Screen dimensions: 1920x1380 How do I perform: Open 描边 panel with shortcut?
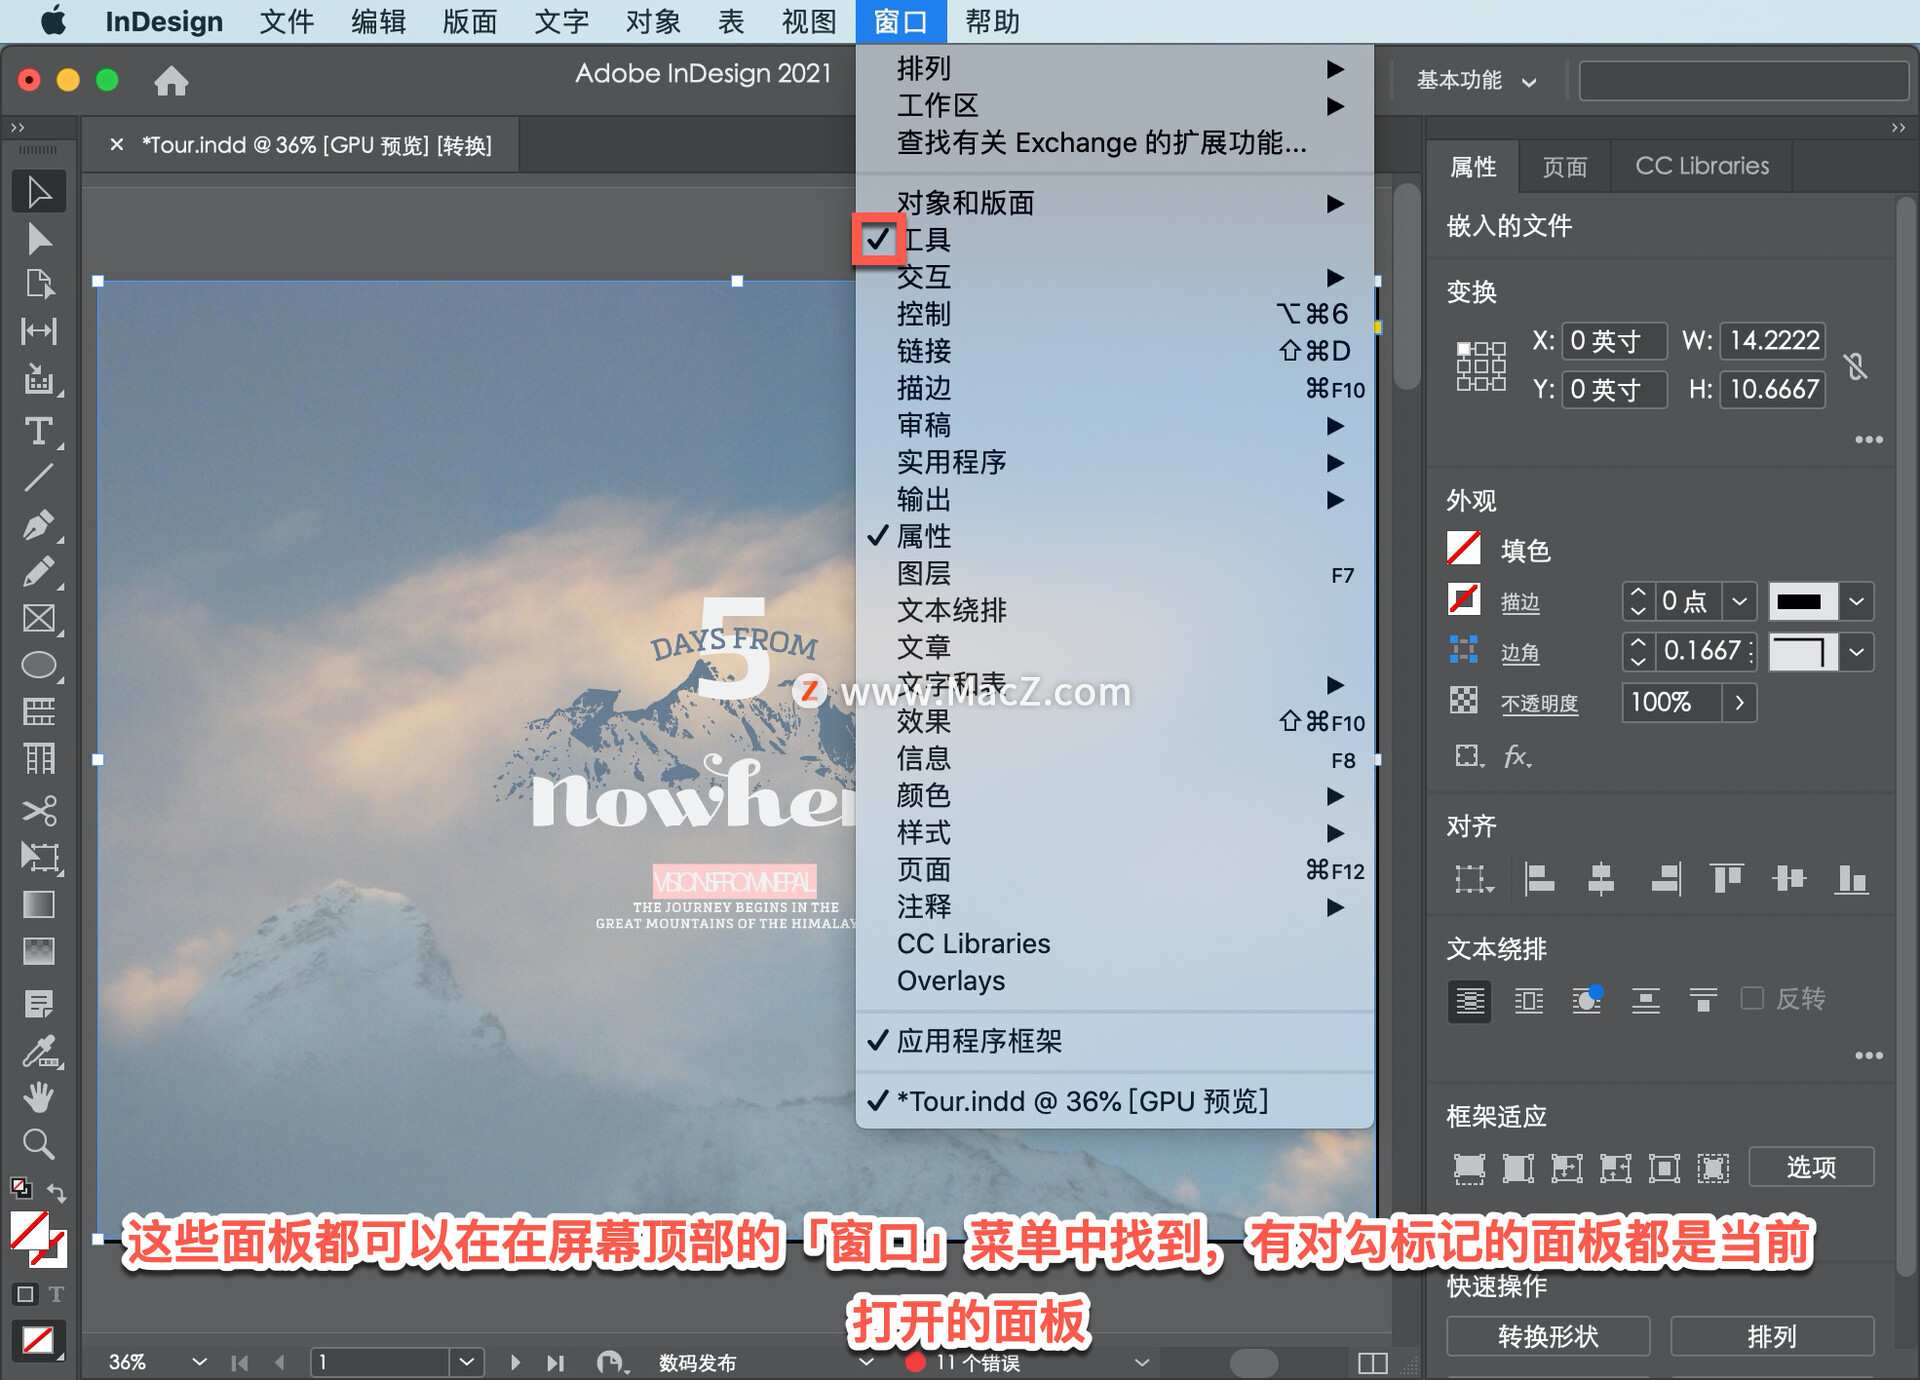pyautogui.click(x=1103, y=392)
